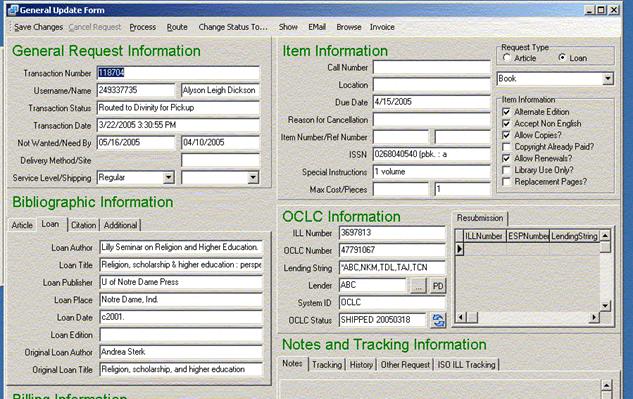Open the Route menu
This screenshot has width=633, height=399.
pyautogui.click(x=177, y=27)
